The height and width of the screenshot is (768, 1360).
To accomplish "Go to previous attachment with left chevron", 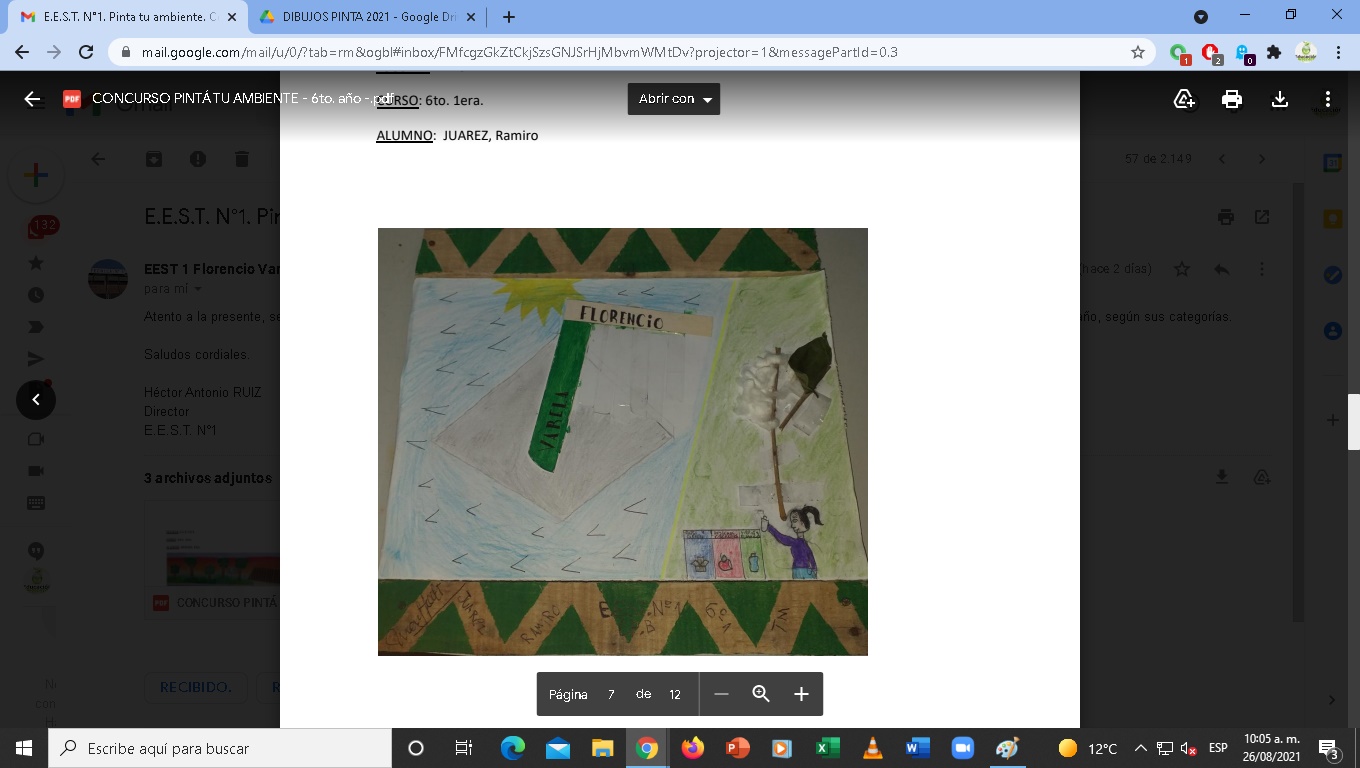I will (x=36, y=400).
